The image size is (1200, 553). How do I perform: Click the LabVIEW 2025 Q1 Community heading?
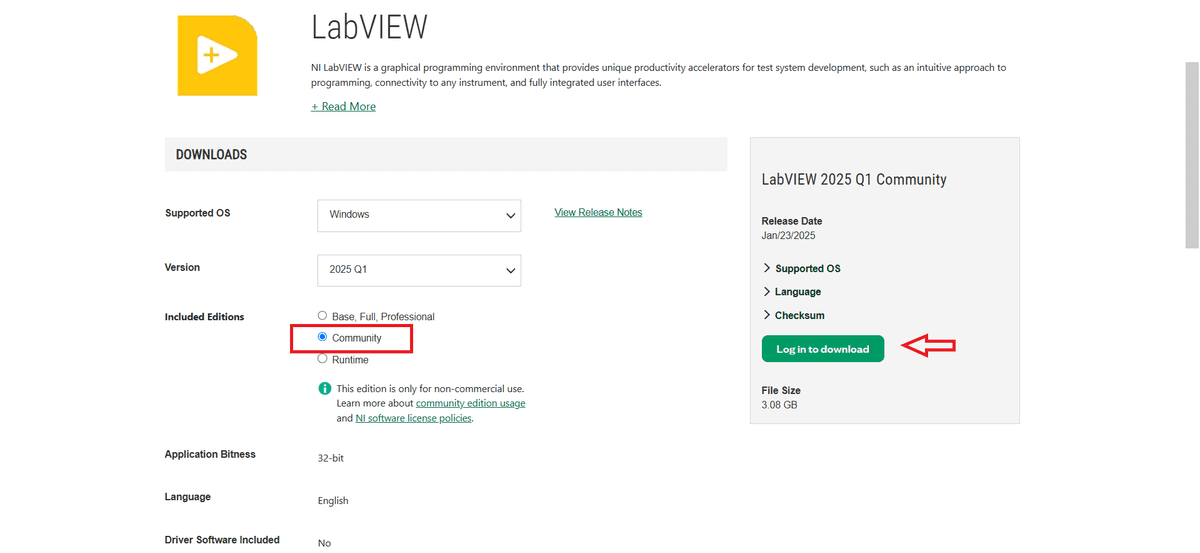853,180
